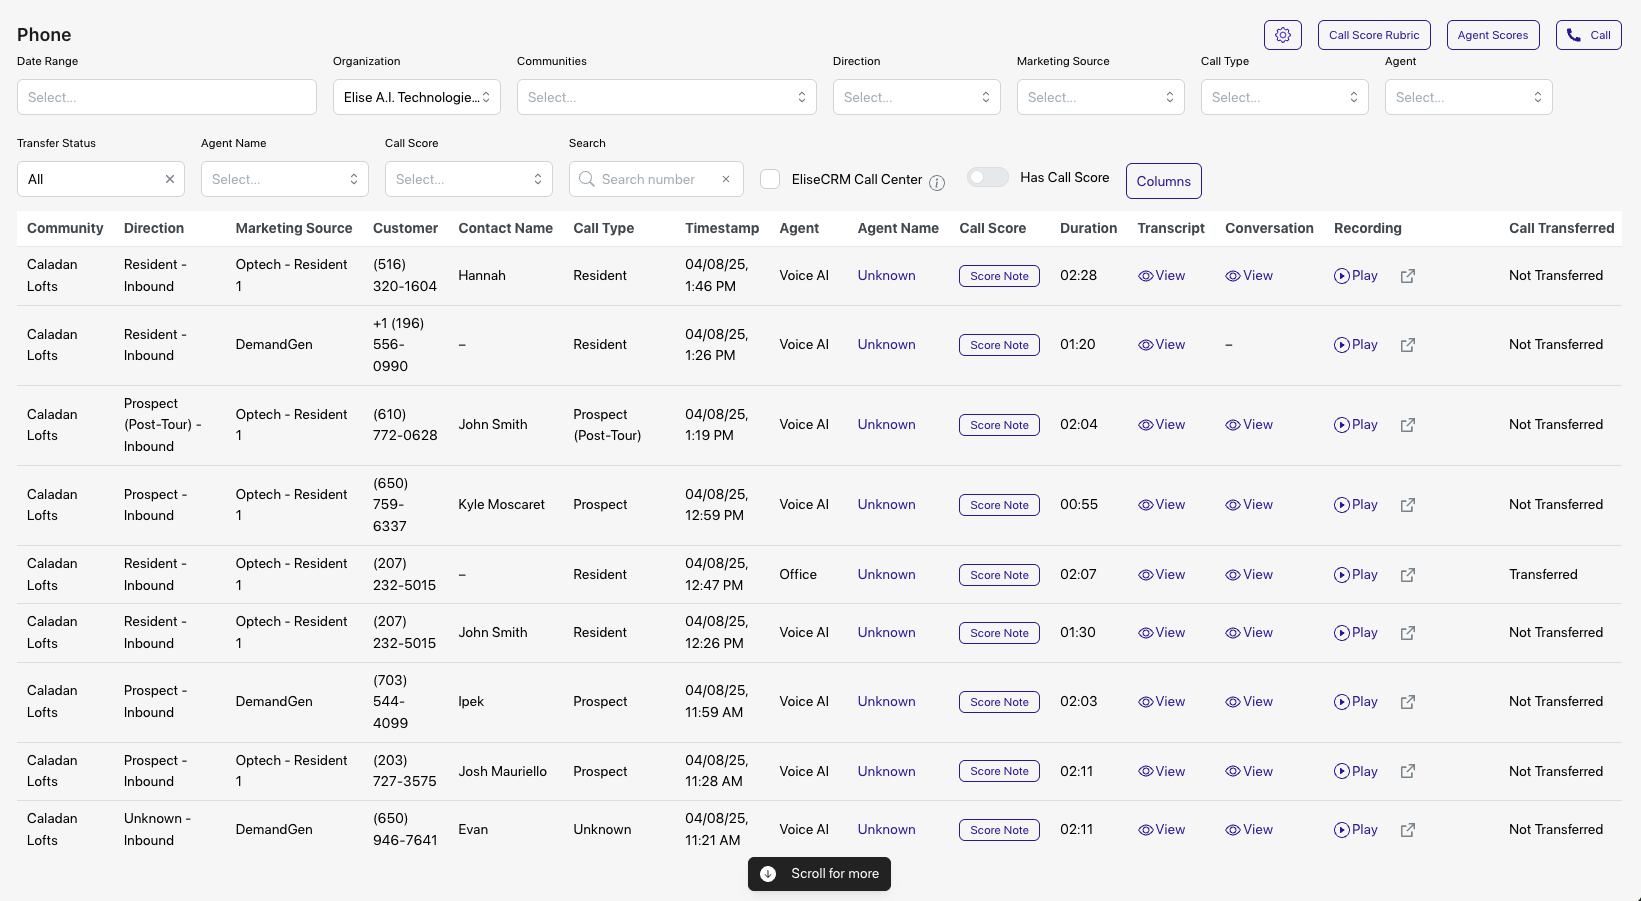
Task: Click the 'Transferred' status cell
Action: [1543, 575]
